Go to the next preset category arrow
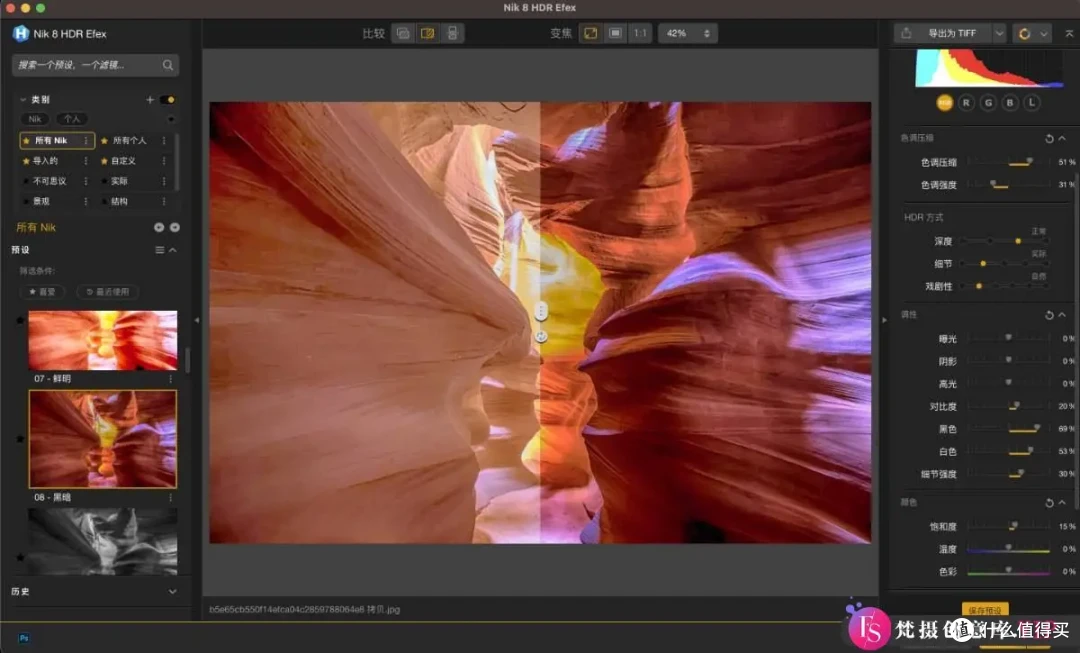Viewport: 1080px width, 653px height. [x=175, y=227]
